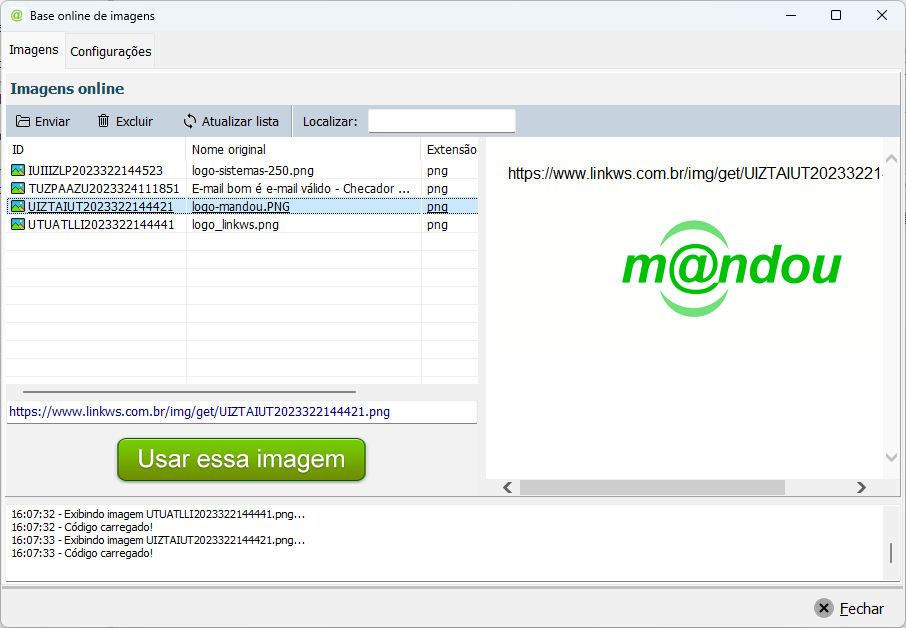Image resolution: width=906 pixels, height=628 pixels.
Task: Select ID TUZPAAZU2023324111851
Action: [103, 188]
